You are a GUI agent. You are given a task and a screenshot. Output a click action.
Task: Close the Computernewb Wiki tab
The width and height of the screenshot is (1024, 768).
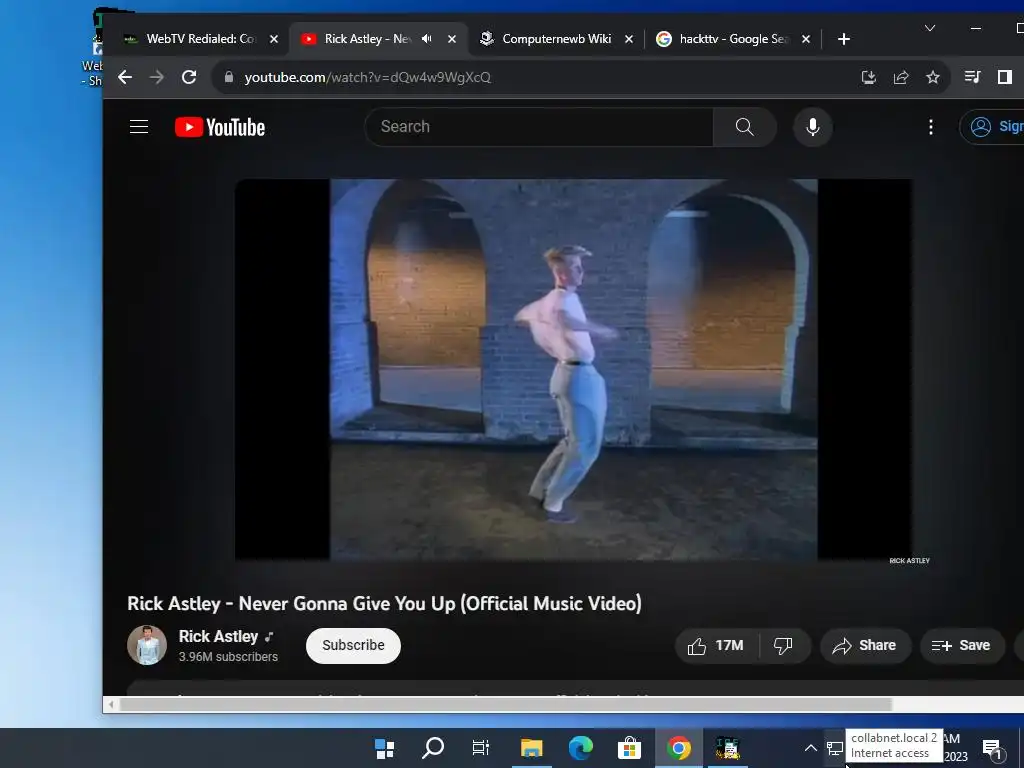(x=629, y=39)
